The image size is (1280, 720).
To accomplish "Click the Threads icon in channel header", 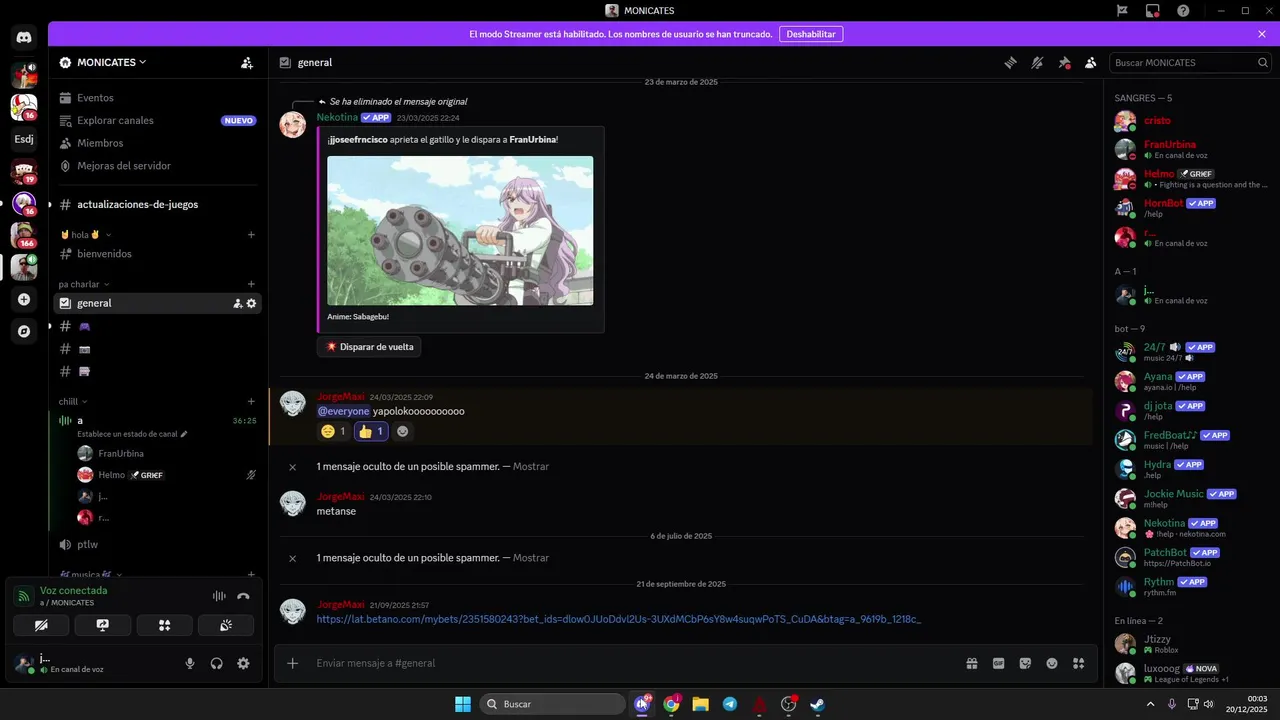I will [1010, 62].
